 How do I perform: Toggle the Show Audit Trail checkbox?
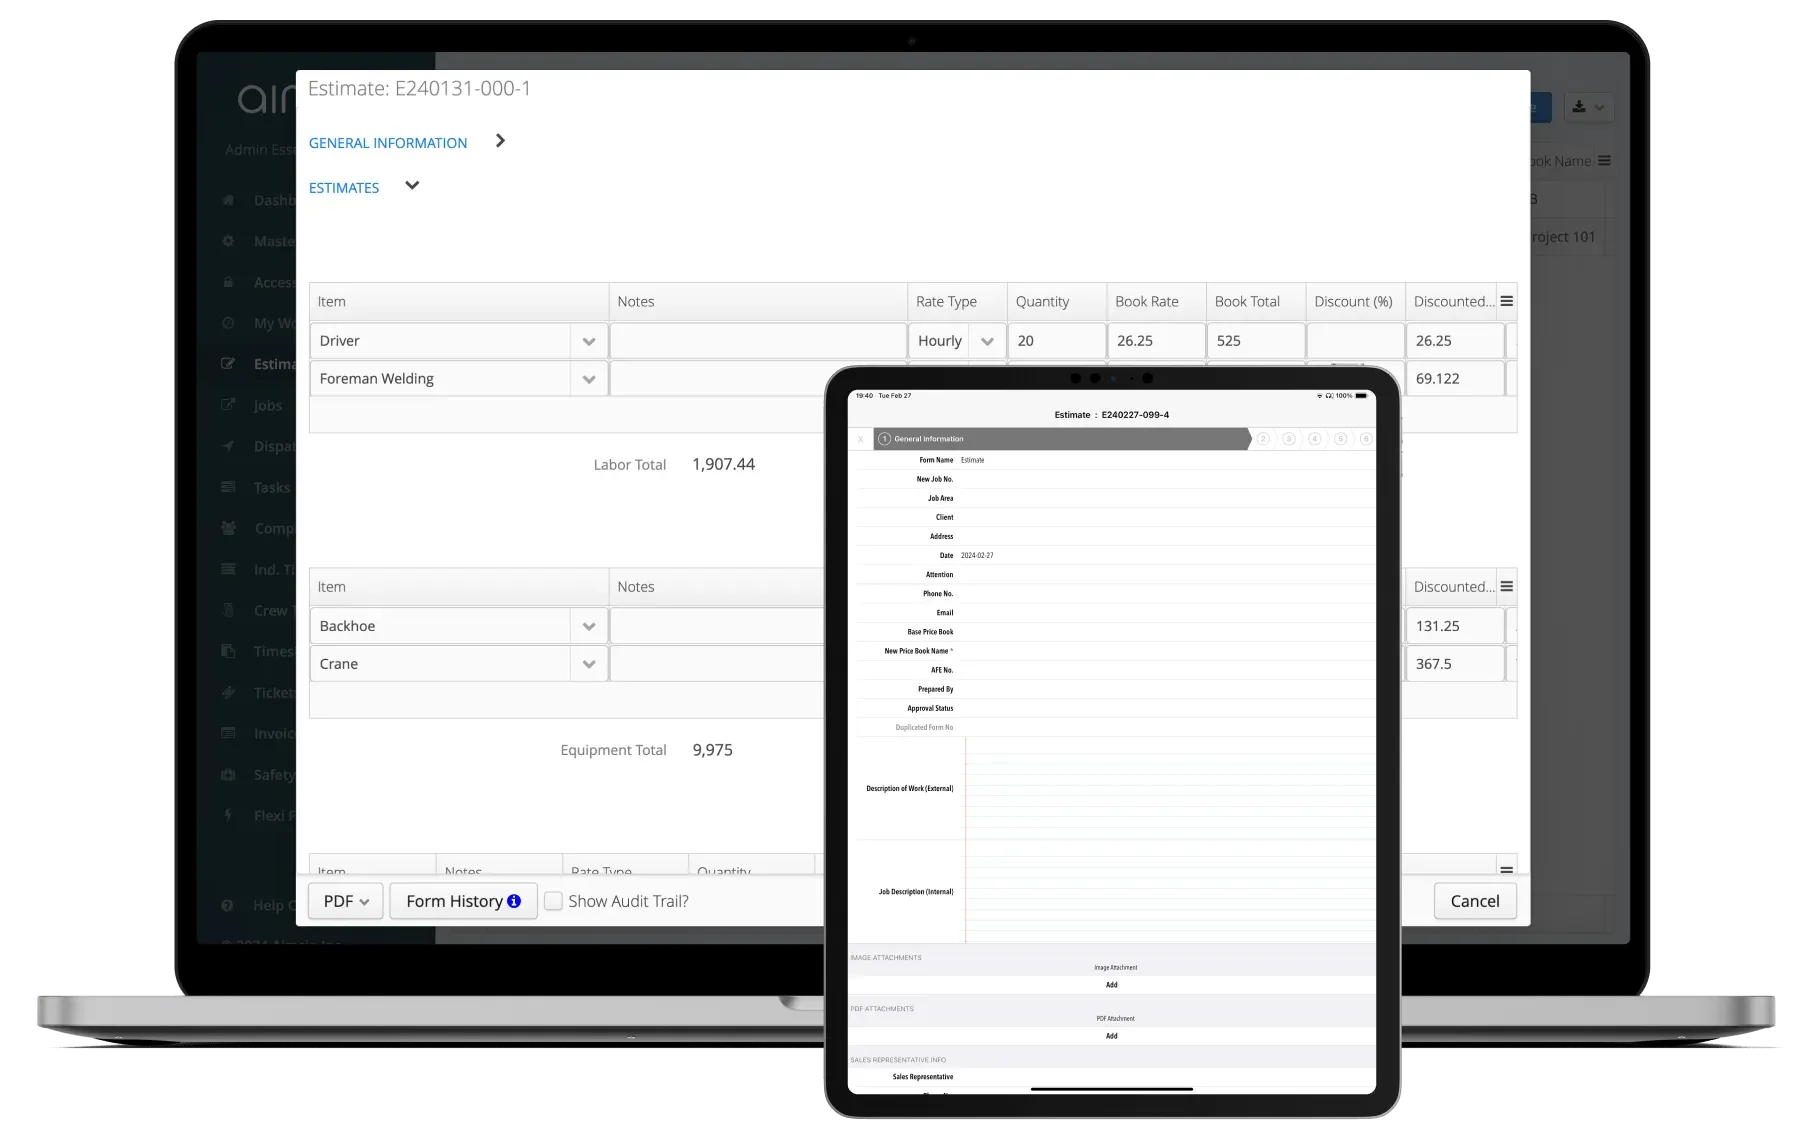(553, 901)
